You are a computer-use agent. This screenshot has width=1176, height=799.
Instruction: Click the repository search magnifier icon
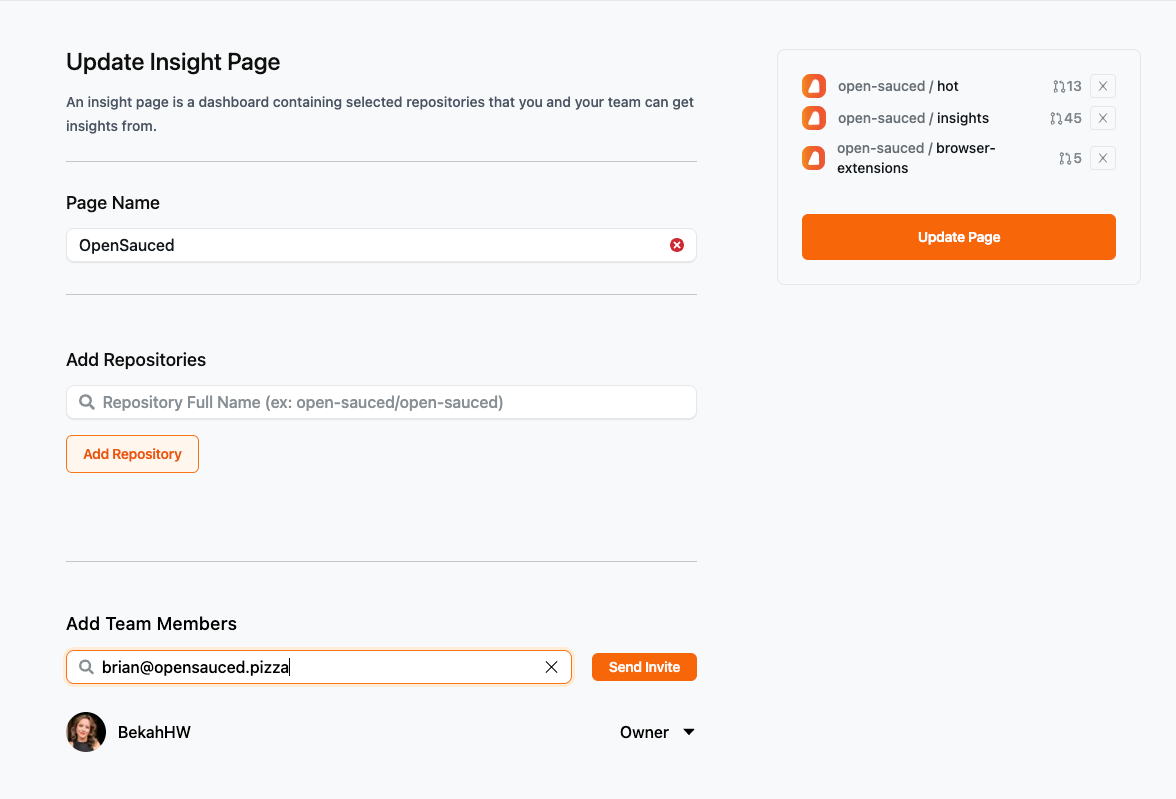[x=87, y=402]
